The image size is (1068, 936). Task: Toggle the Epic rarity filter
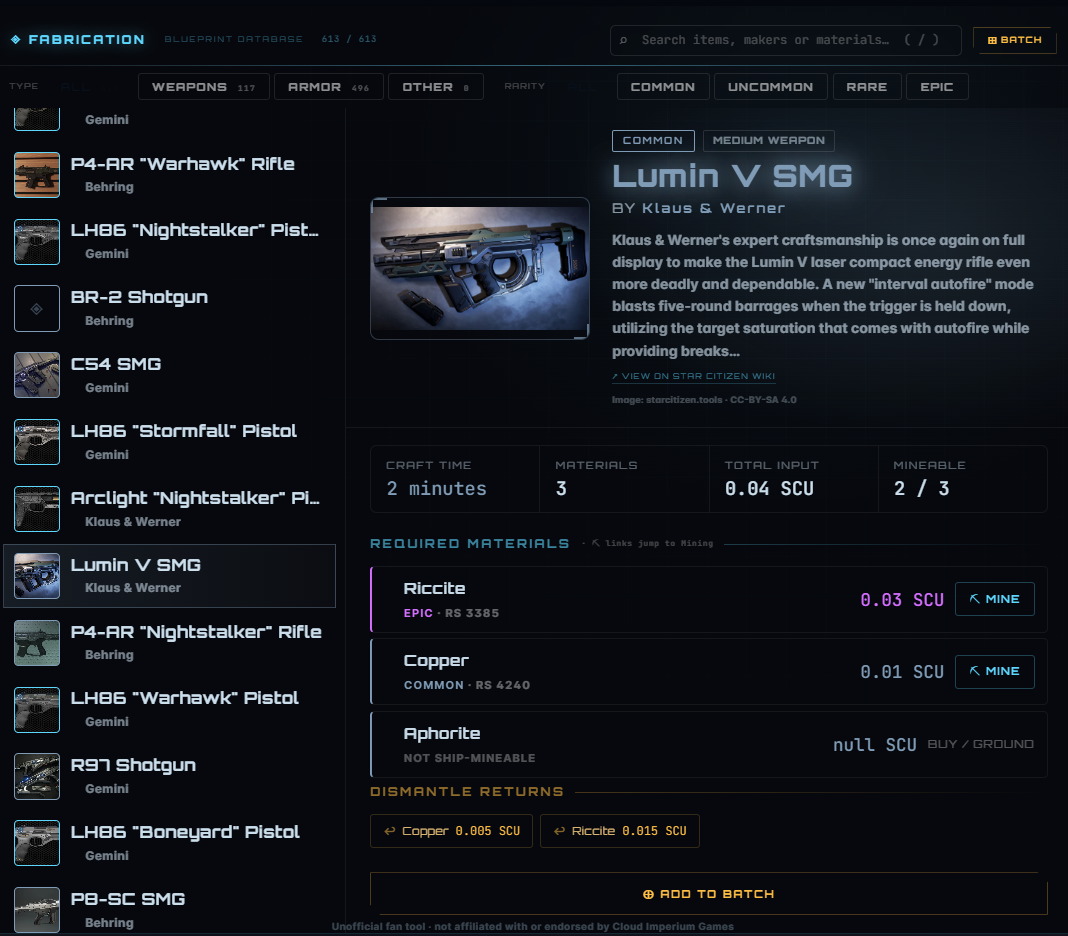click(x=937, y=87)
